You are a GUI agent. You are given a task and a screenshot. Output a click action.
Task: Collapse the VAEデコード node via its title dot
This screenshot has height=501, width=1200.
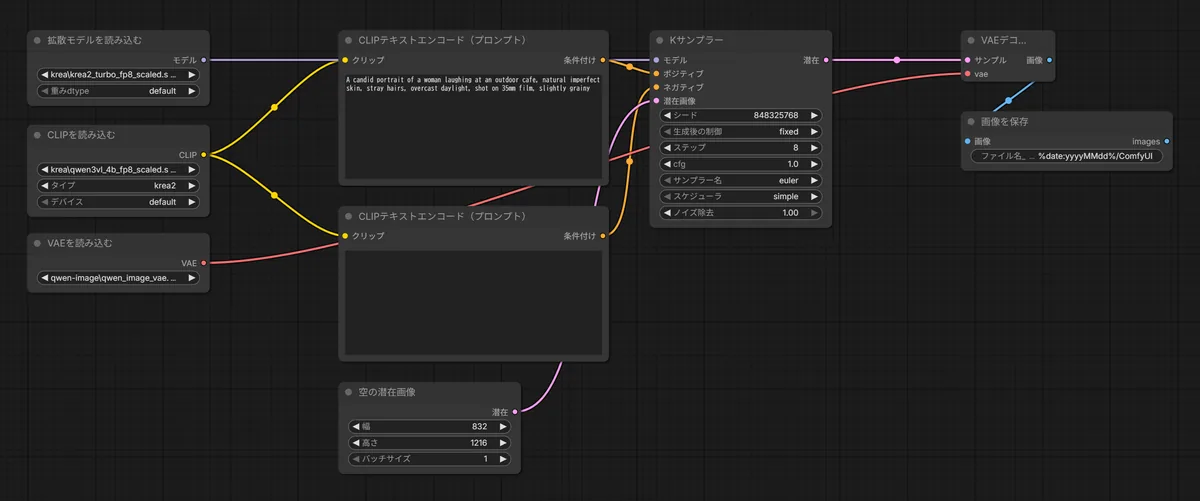coord(970,40)
